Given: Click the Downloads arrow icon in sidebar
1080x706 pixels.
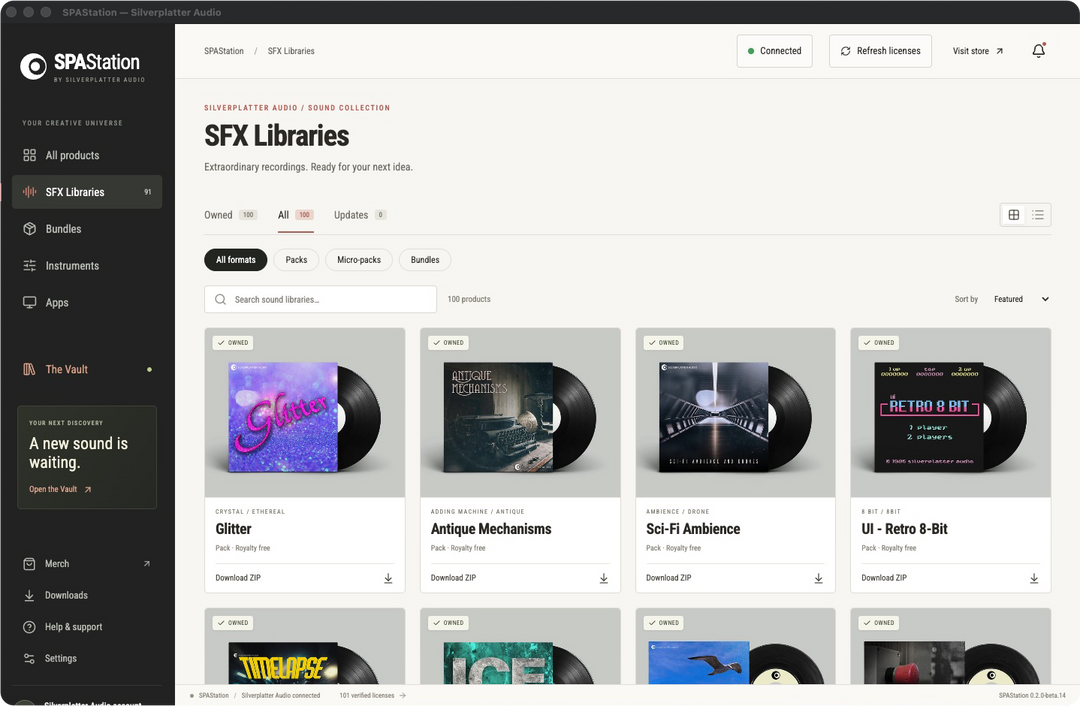Looking at the screenshot, I should point(29,595).
